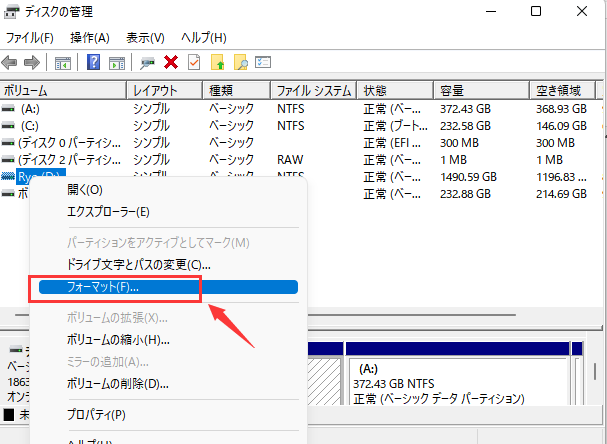Sort by the ボリューム column header
Screen dimensions: 607x444
click(x=63, y=91)
